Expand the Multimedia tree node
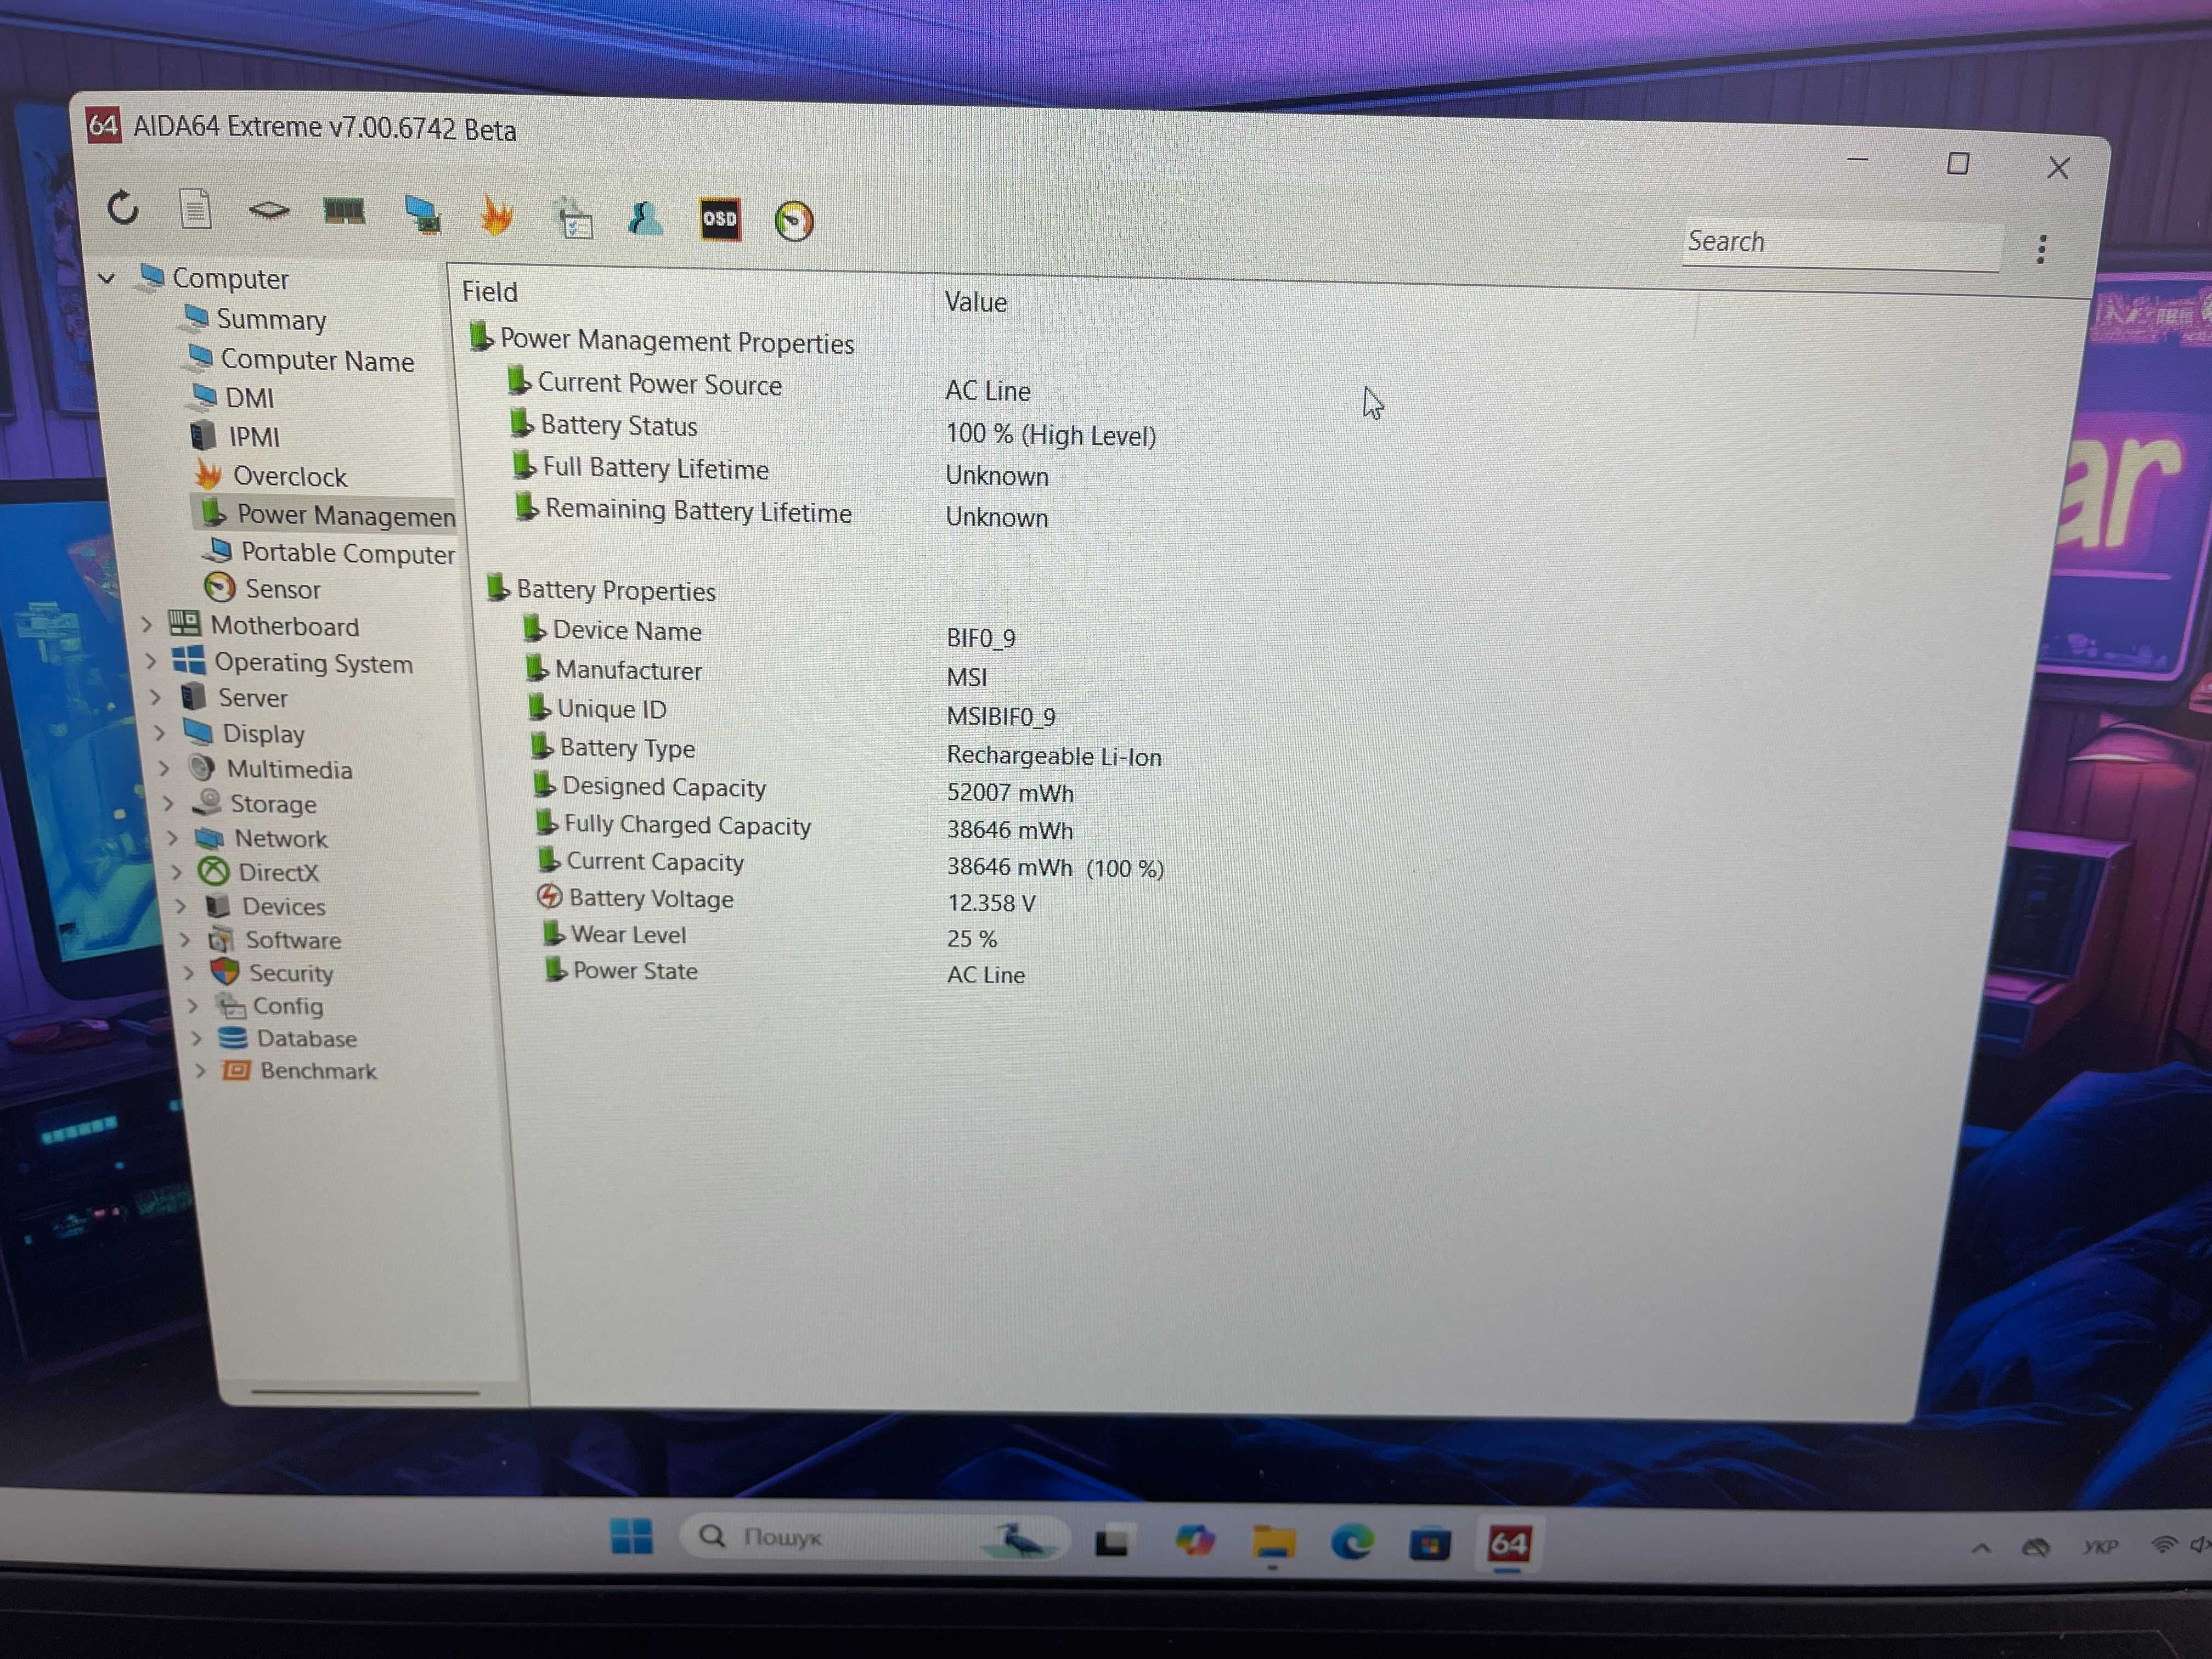Screen dimensions: 2212x1659 [164, 768]
